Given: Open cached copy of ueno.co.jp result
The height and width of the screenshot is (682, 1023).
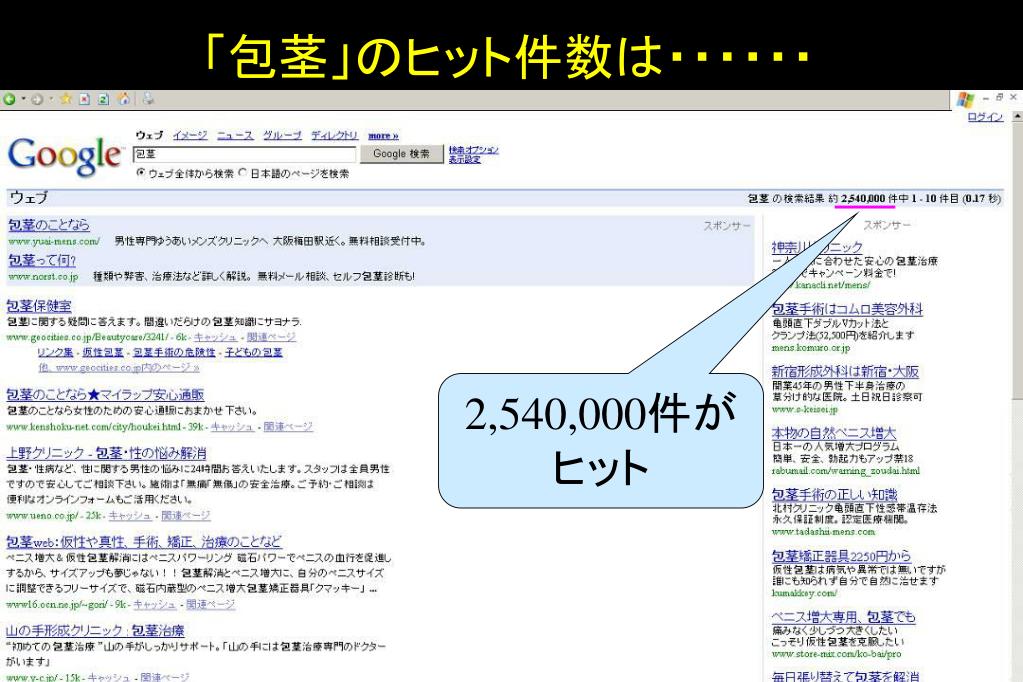Looking at the screenshot, I should click(130, 515).
